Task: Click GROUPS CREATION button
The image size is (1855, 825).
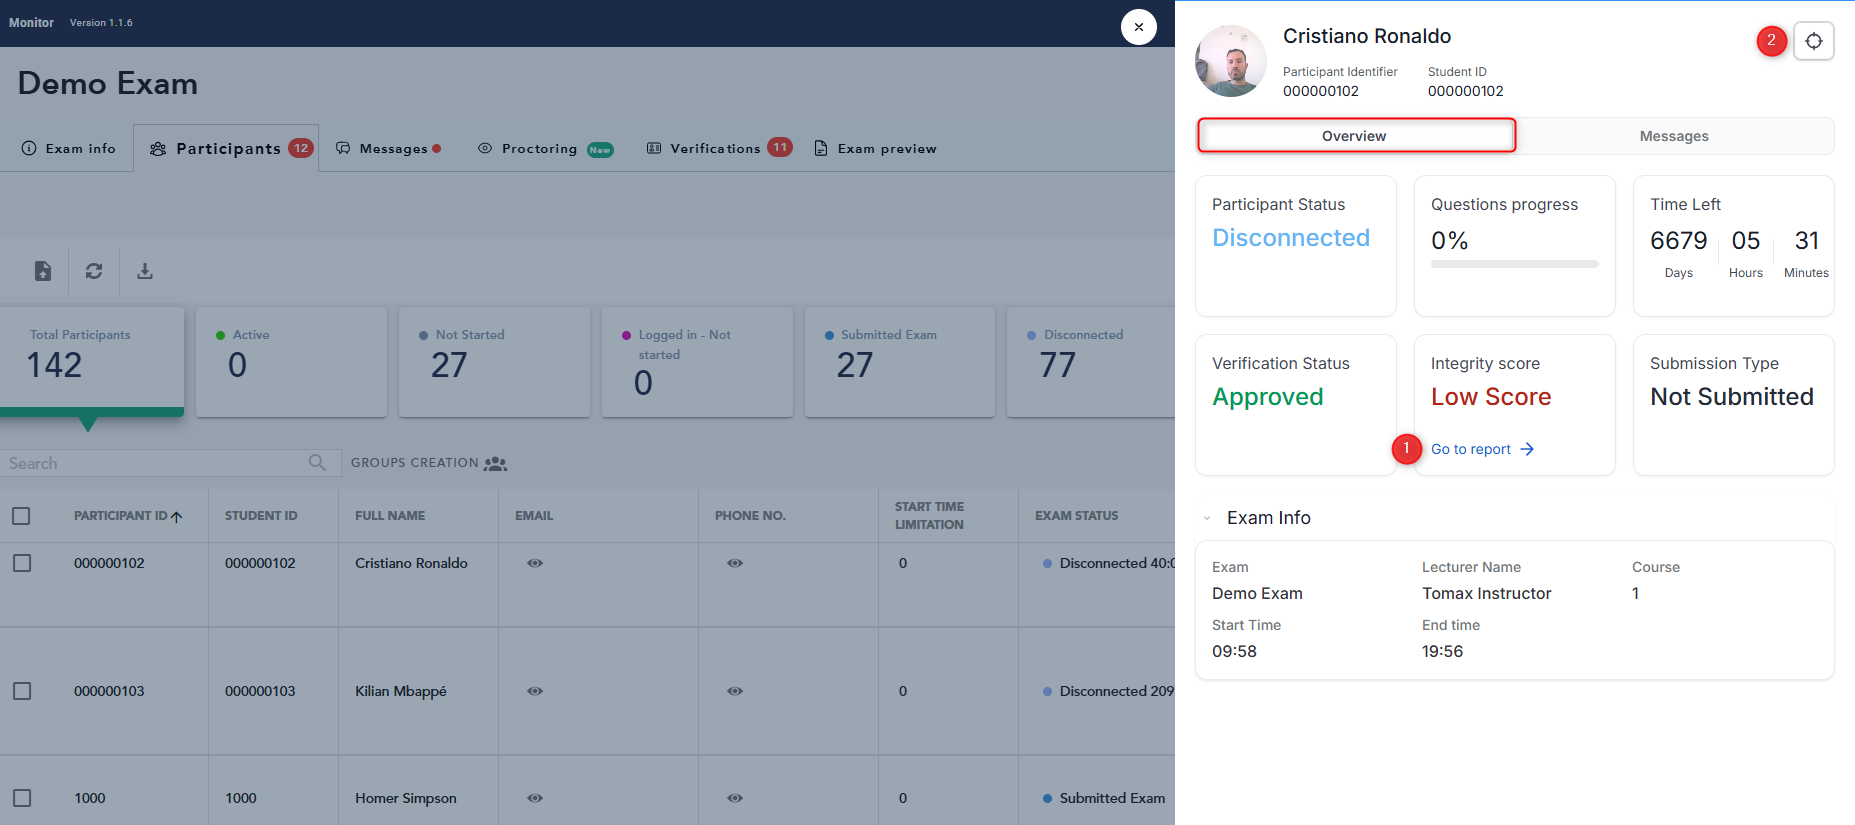Action: (428, 463)
